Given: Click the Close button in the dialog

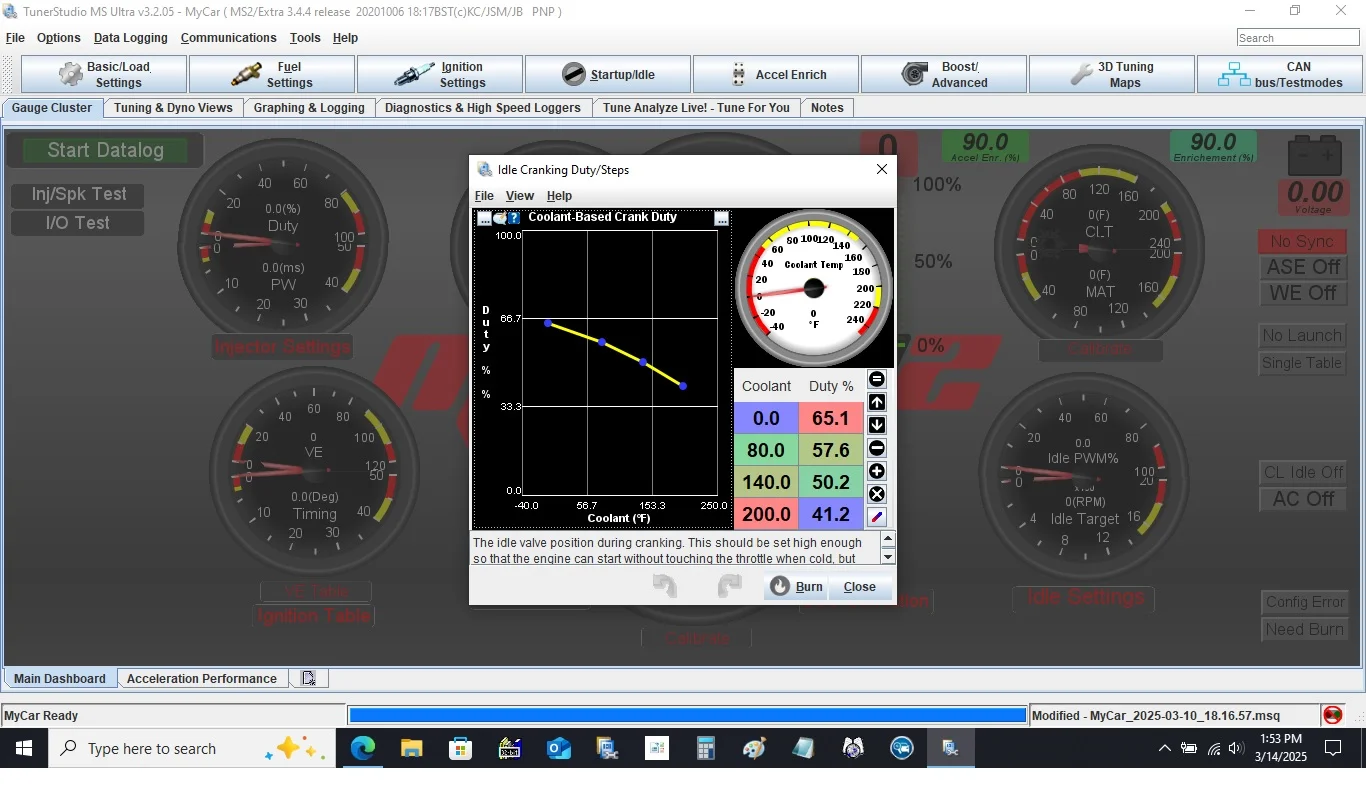Looking at the screenshot, I should [860, 587].
